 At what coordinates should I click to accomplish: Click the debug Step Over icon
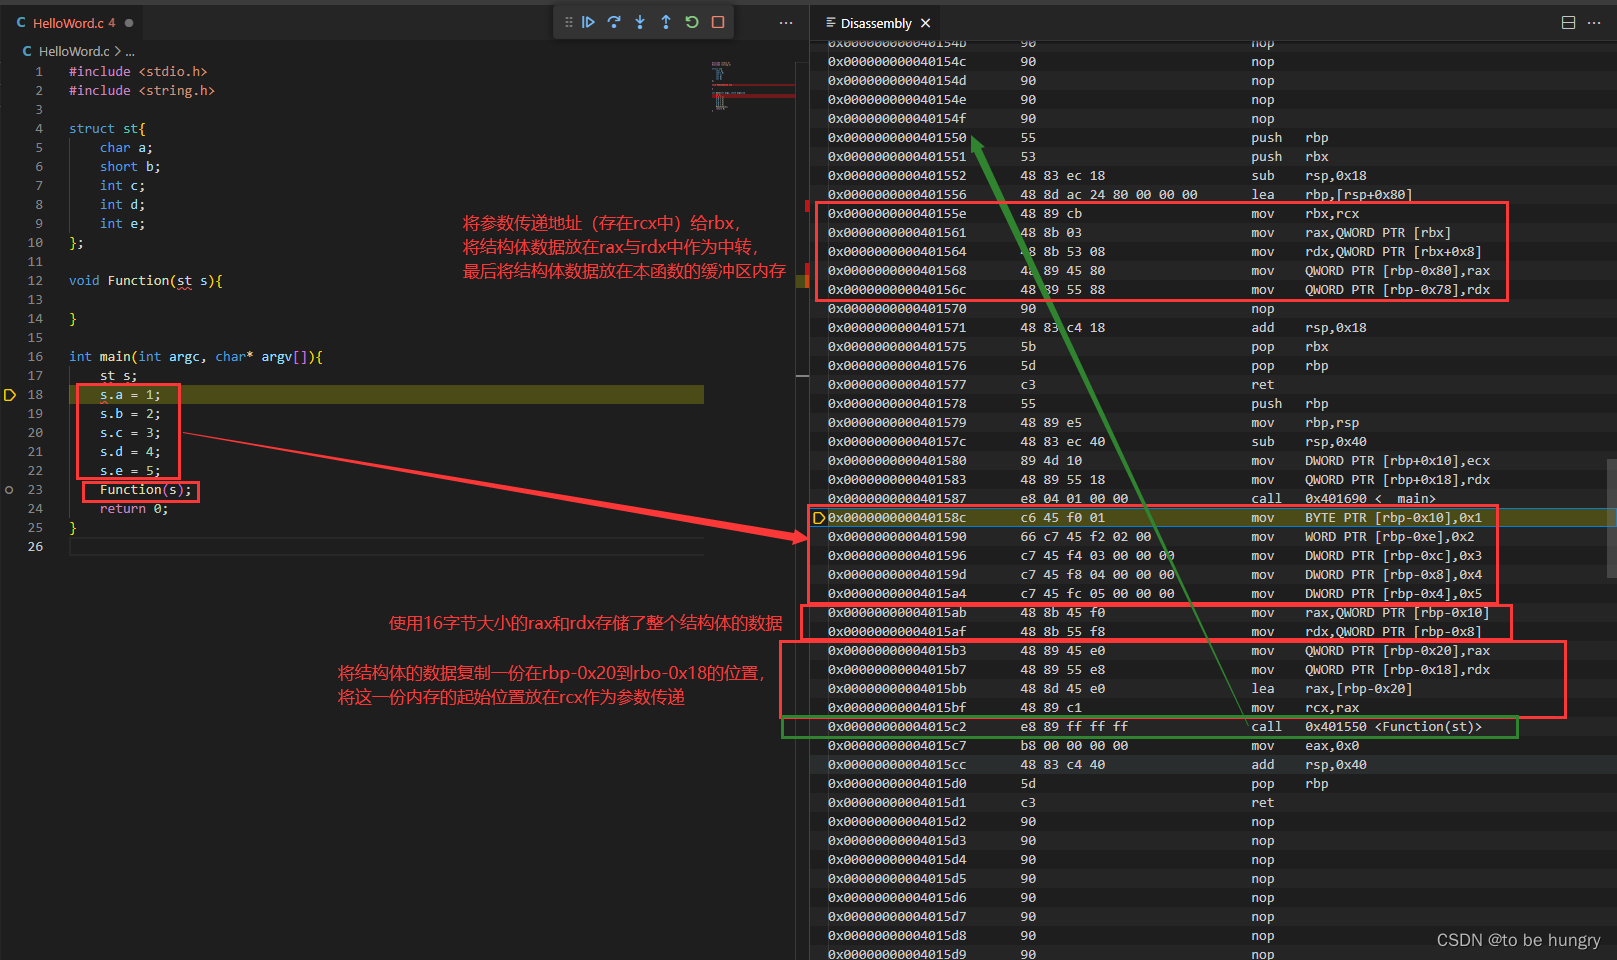614,22
